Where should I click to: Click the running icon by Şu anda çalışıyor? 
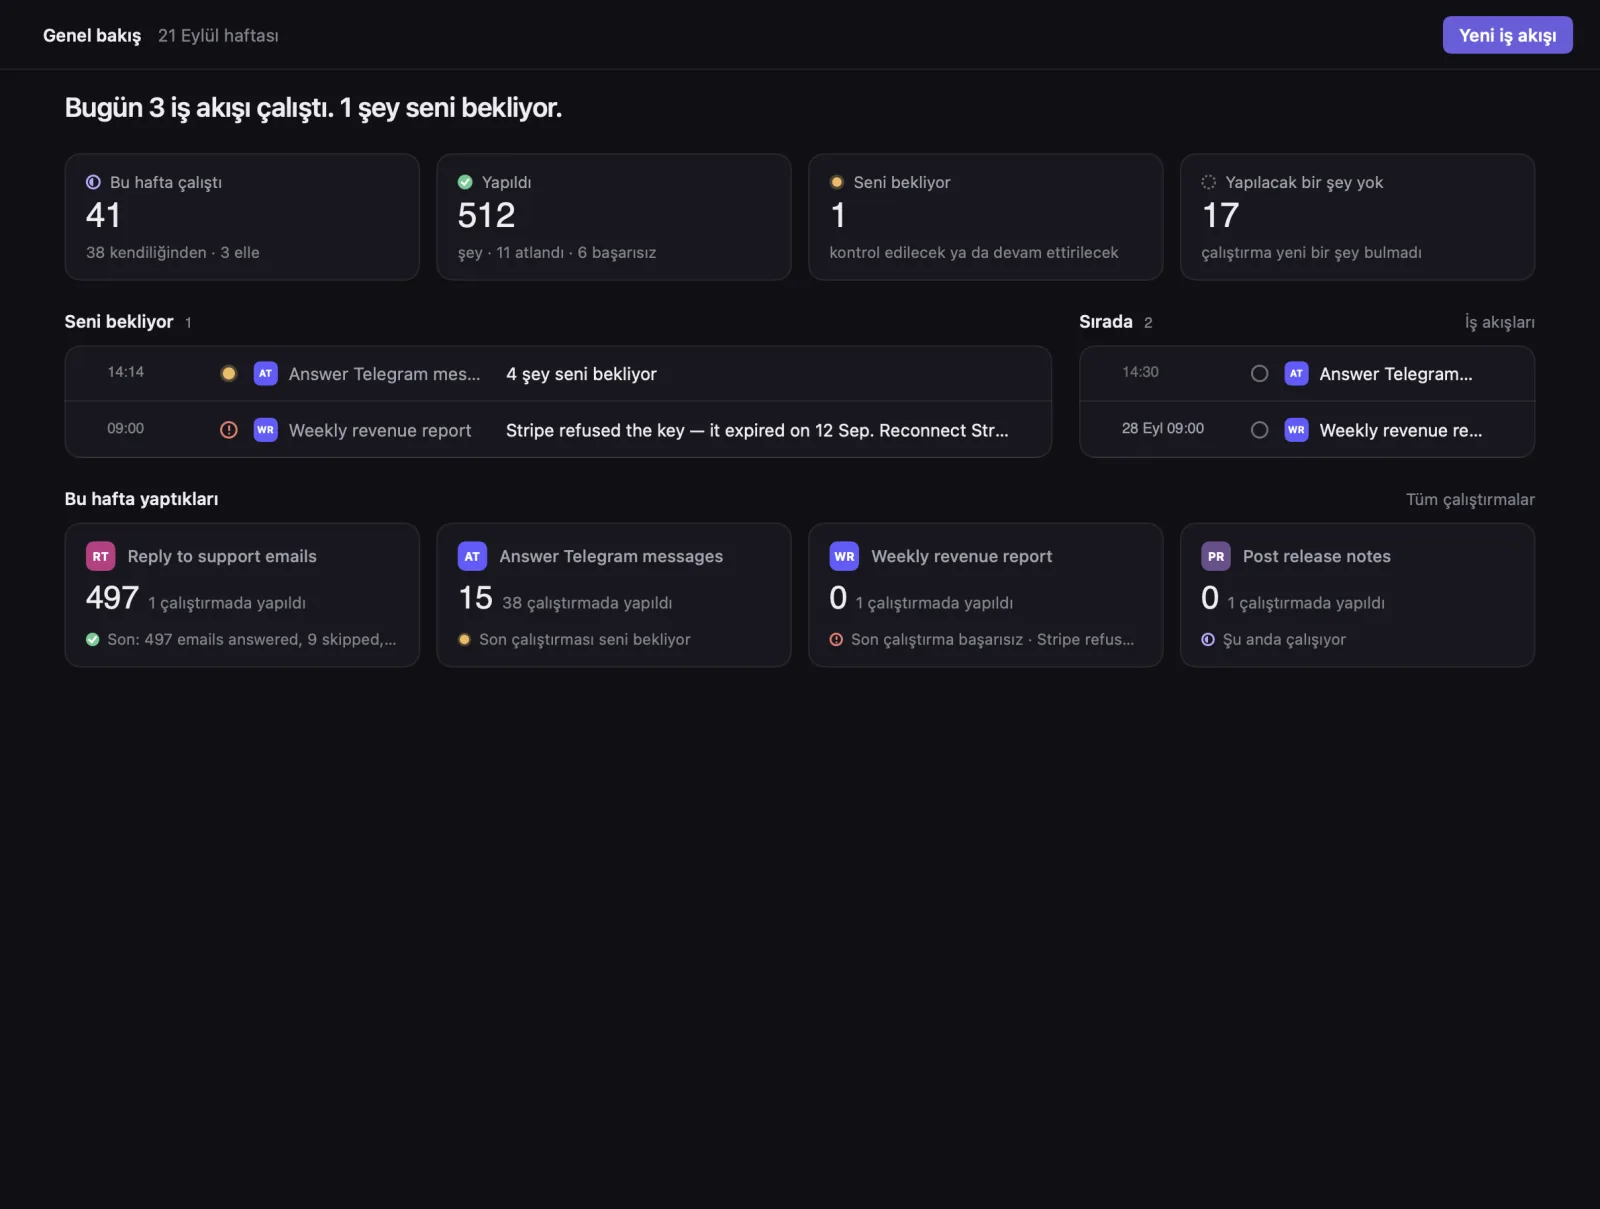(1208, 639)
